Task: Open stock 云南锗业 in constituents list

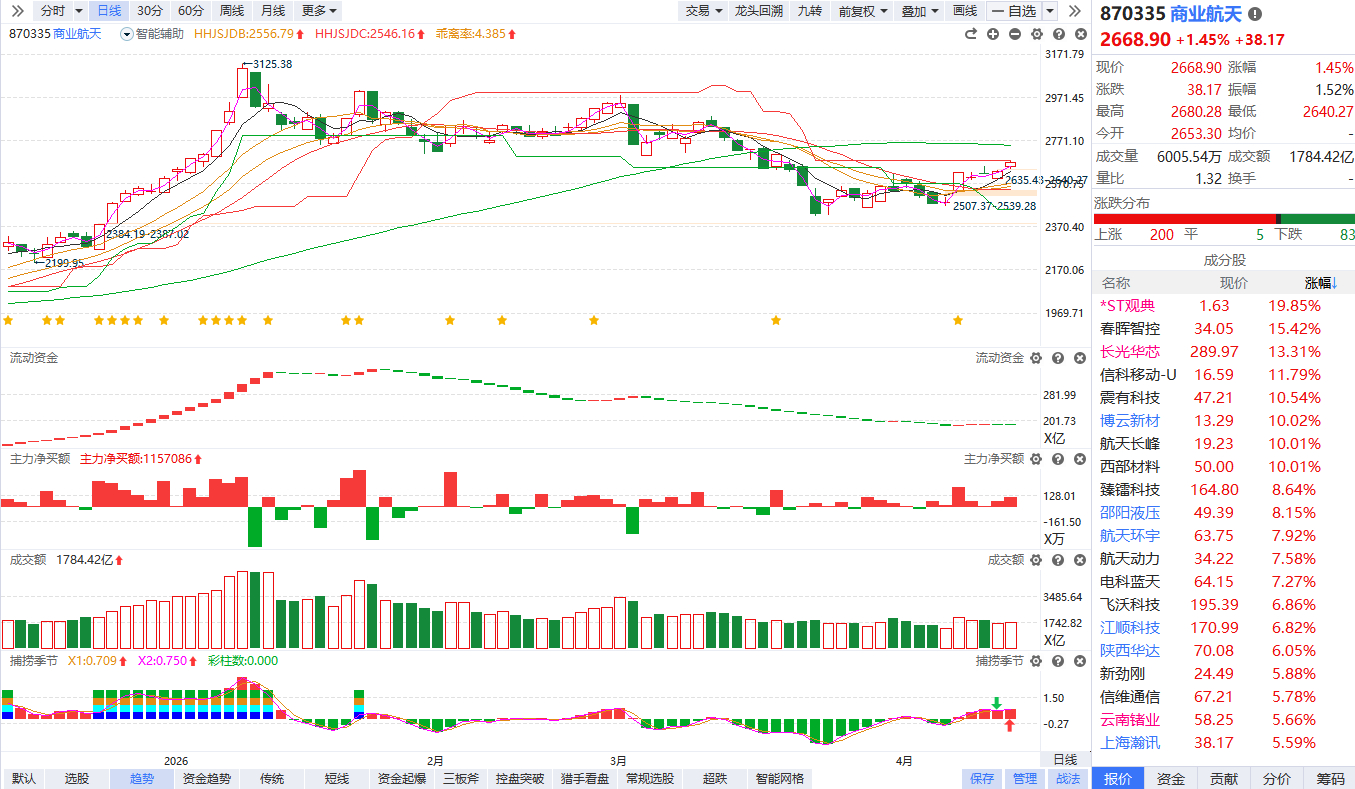Action: pos(1130,720)
